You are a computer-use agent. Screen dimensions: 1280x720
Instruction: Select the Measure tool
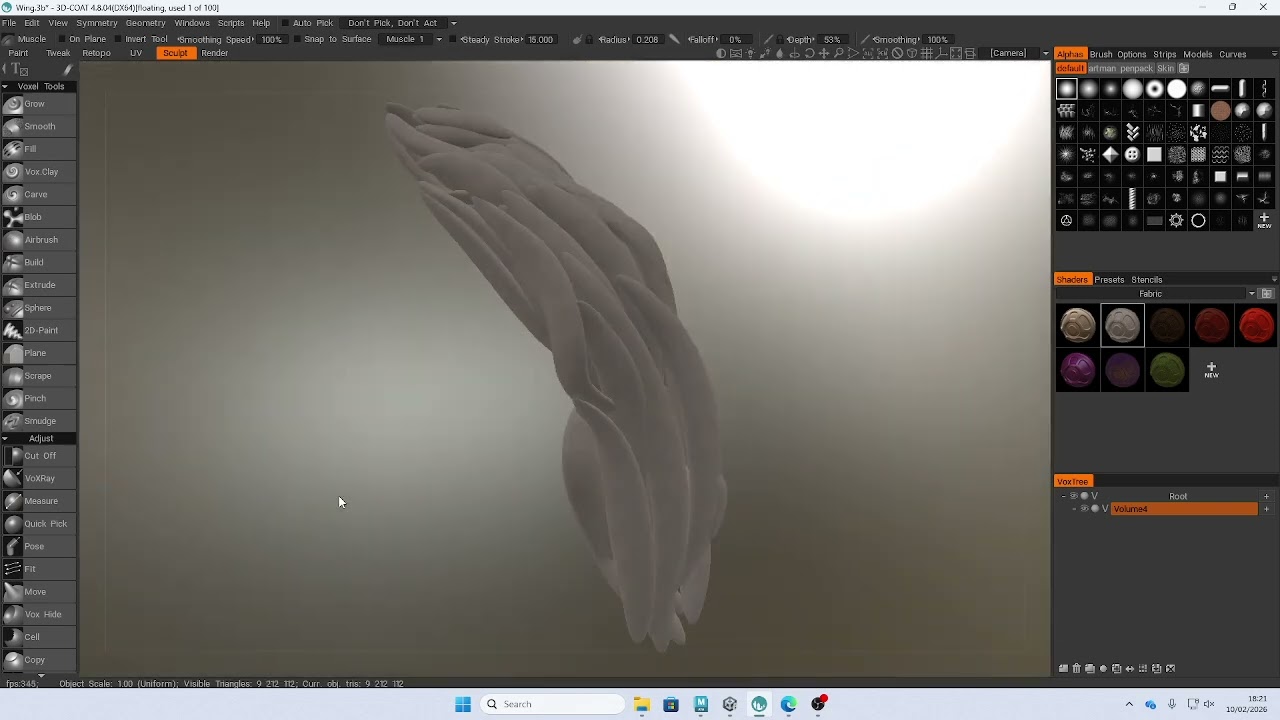[x=38, y=501]
